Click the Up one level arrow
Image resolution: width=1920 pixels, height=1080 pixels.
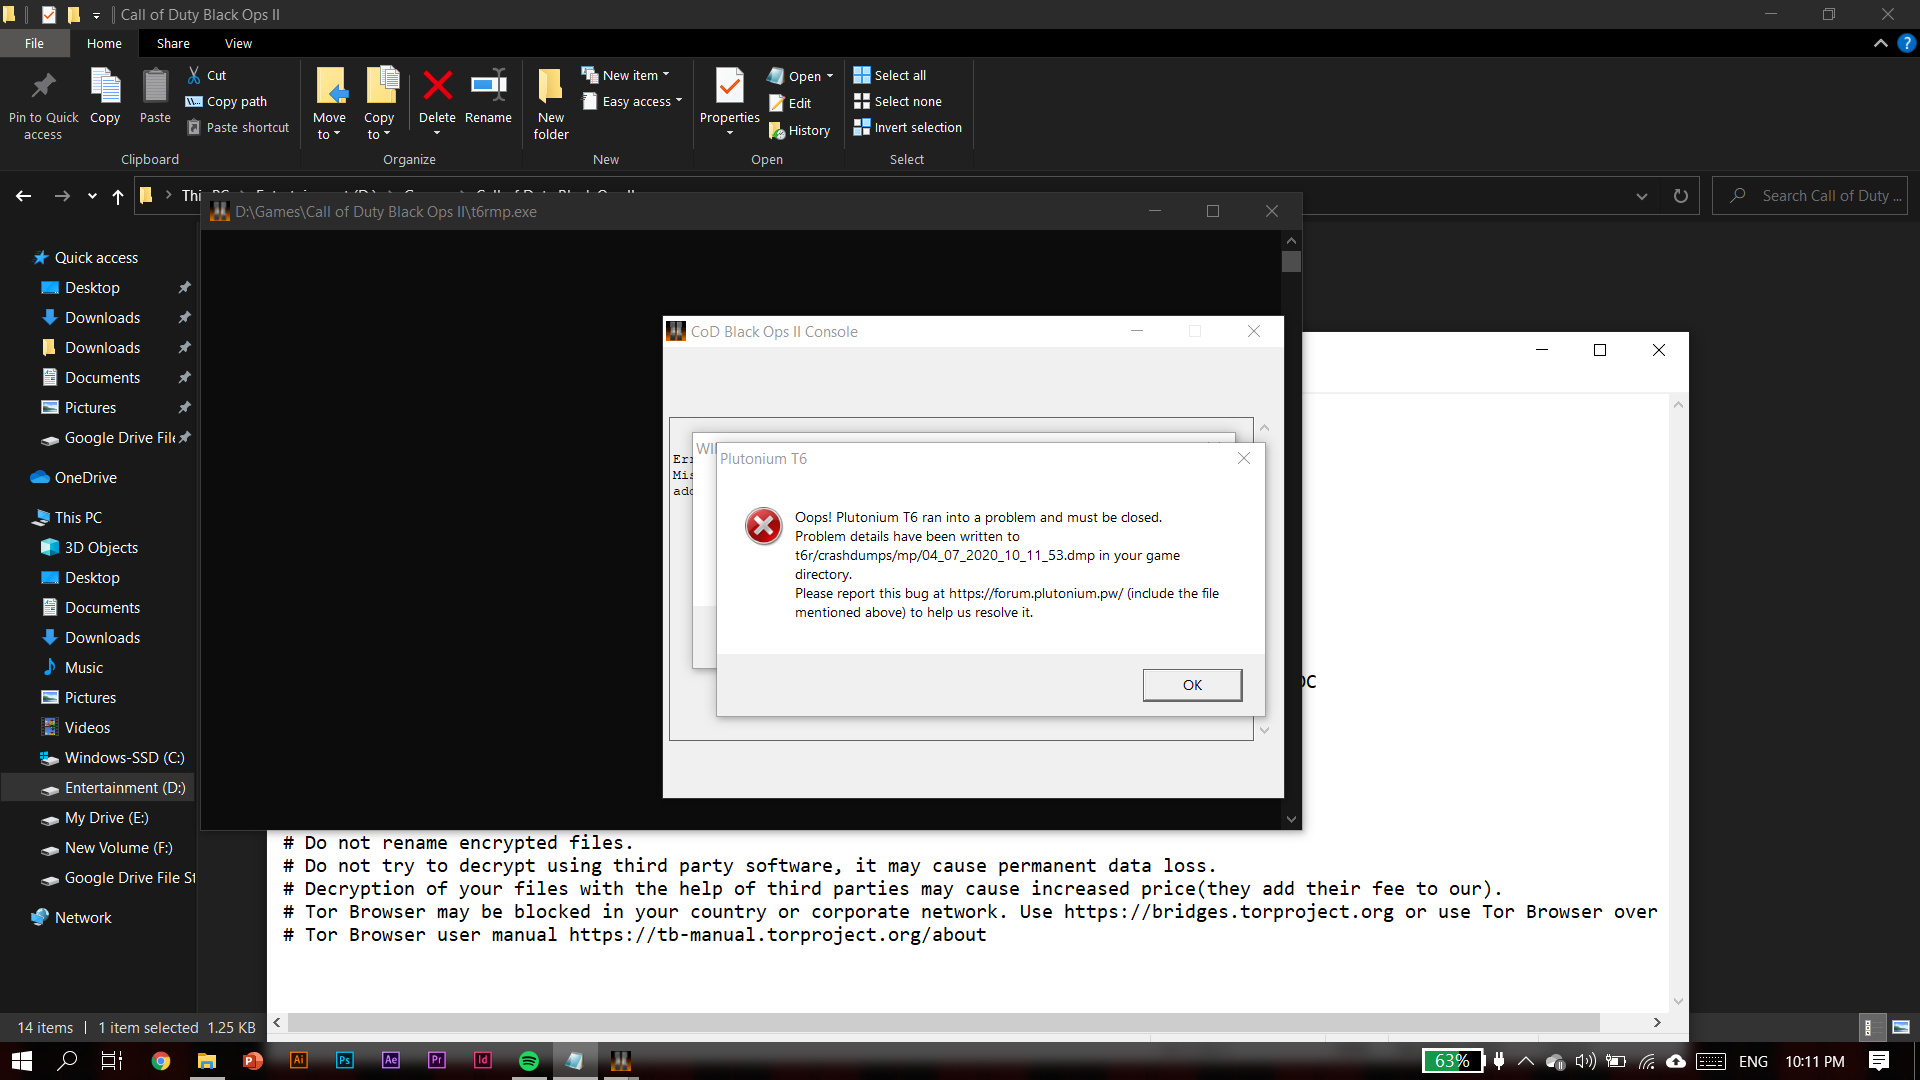click(118, 196)
